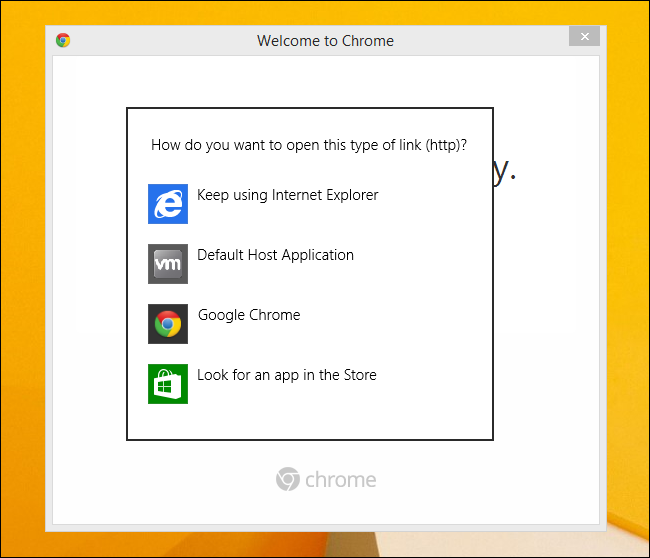
Task: Choose Look for an app in the Store
Action: point(287,375)
